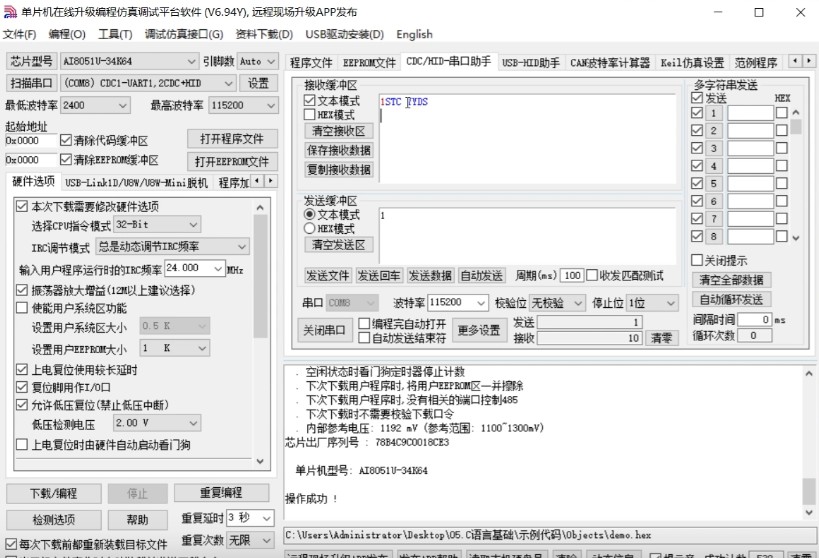This screenshot has height=558, width=819.
Task: Open 低压检测电压 2.00 V dropdown
Action: pyautogui.click(x=193, y=423)
